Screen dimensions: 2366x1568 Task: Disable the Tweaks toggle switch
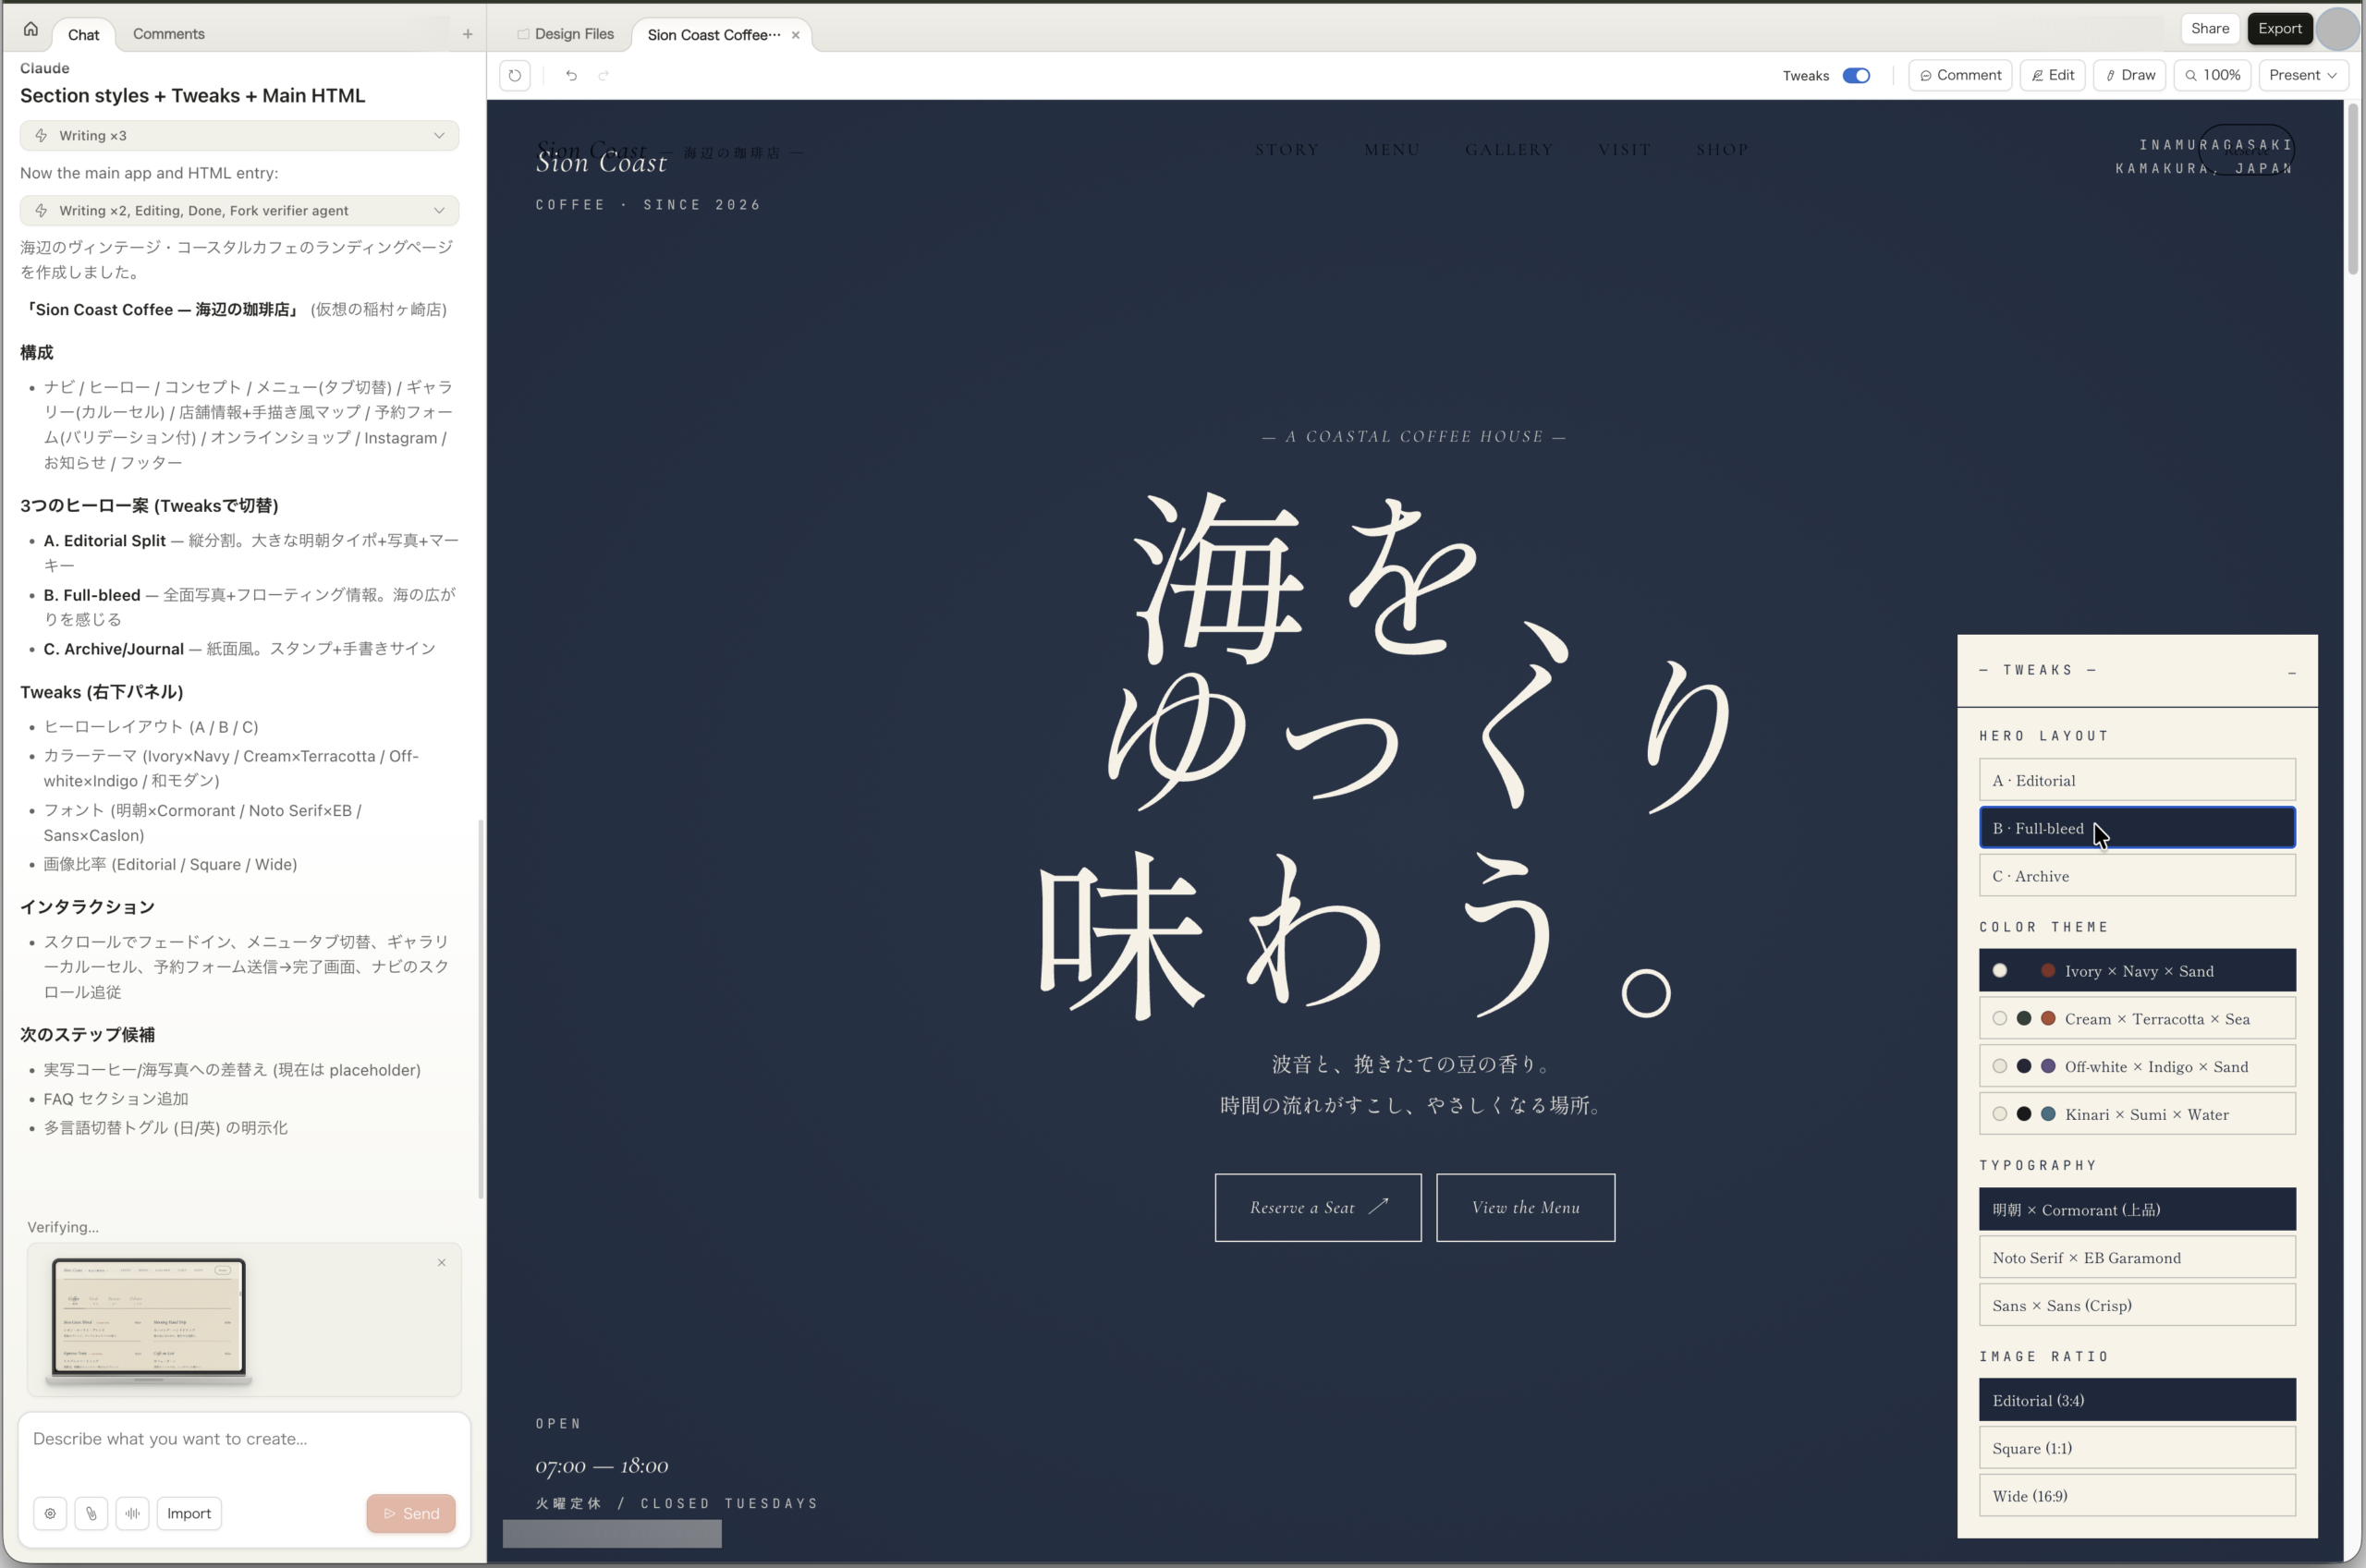click(x=1858, y=75)
